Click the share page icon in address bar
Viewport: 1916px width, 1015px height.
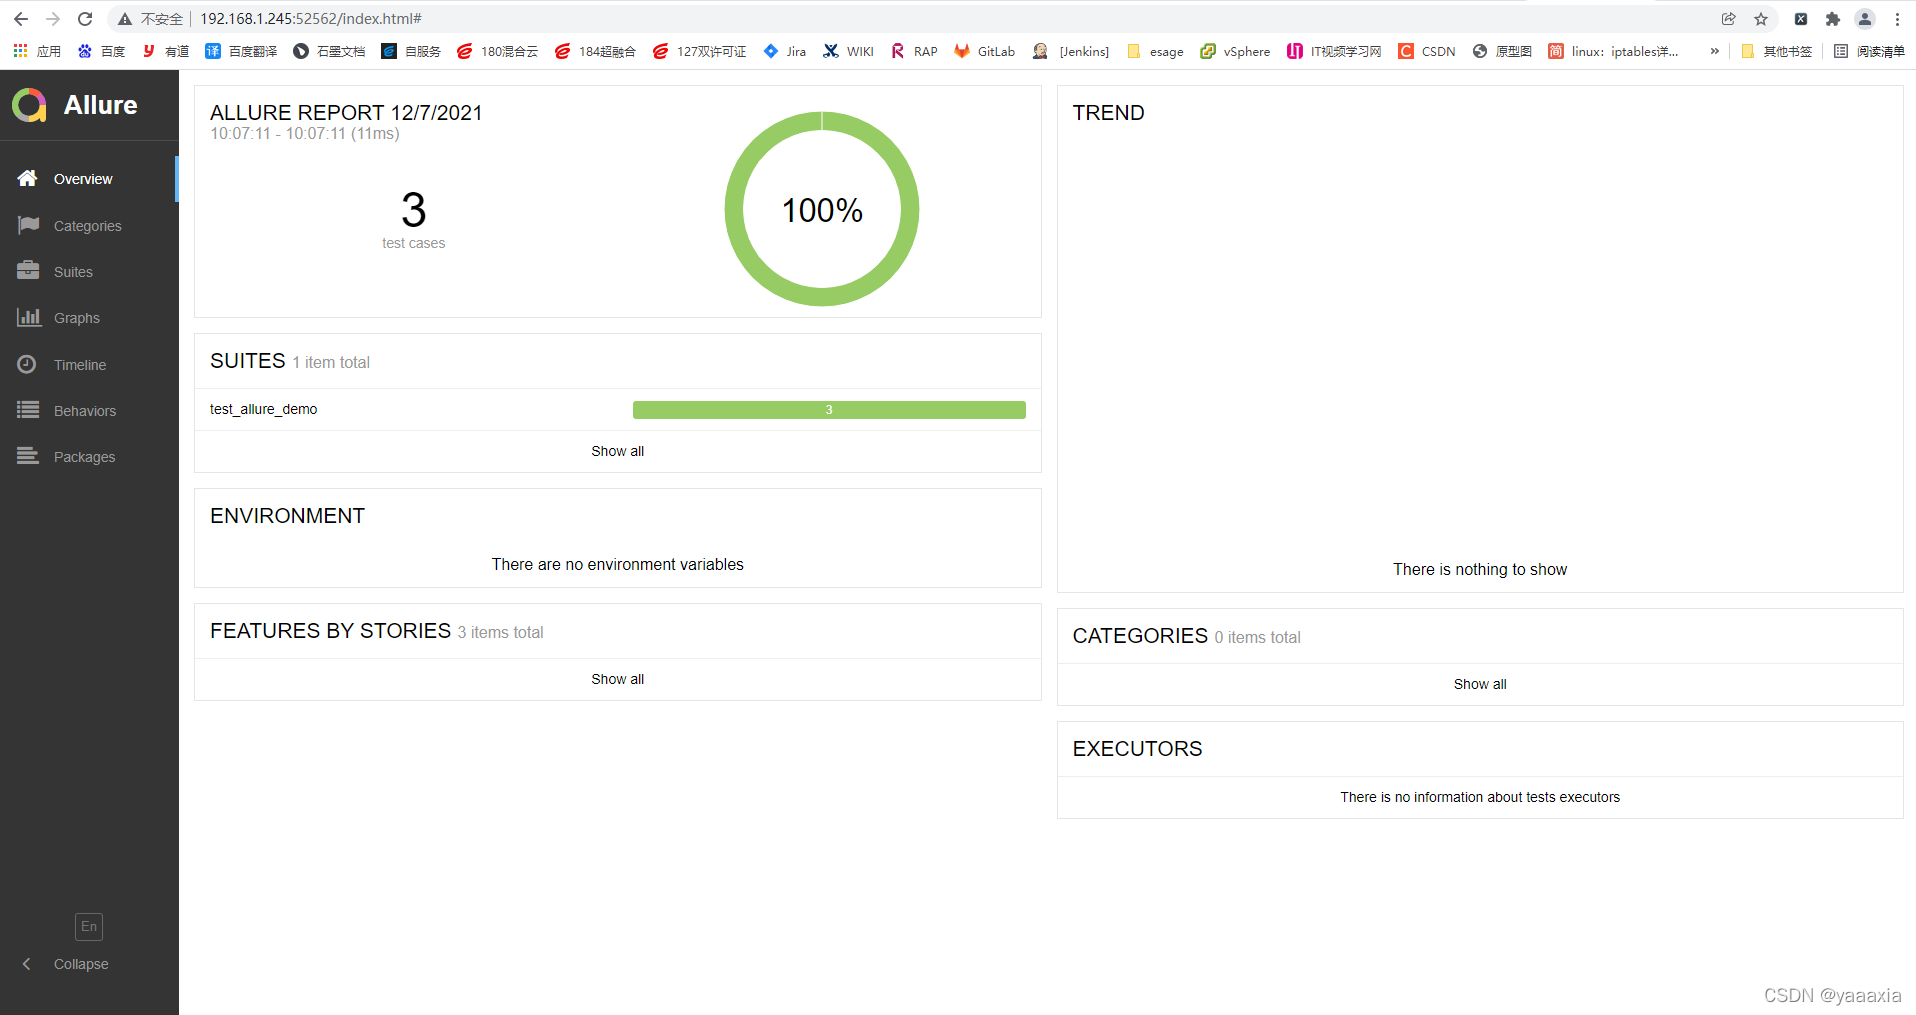click(x=1728, y=19)
